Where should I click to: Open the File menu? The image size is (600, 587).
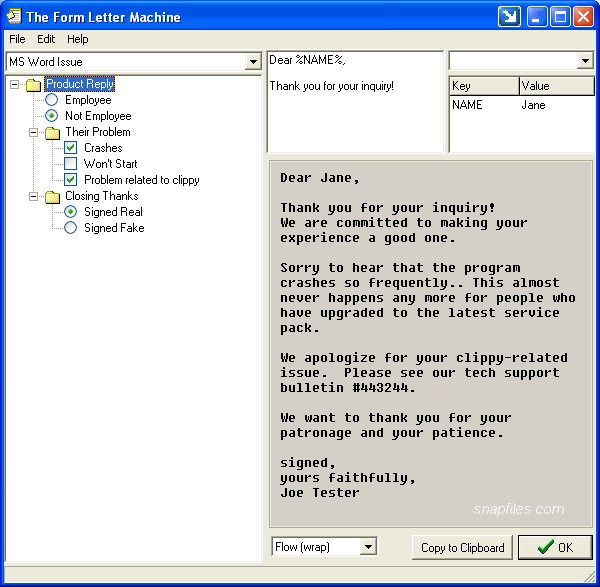17,39
